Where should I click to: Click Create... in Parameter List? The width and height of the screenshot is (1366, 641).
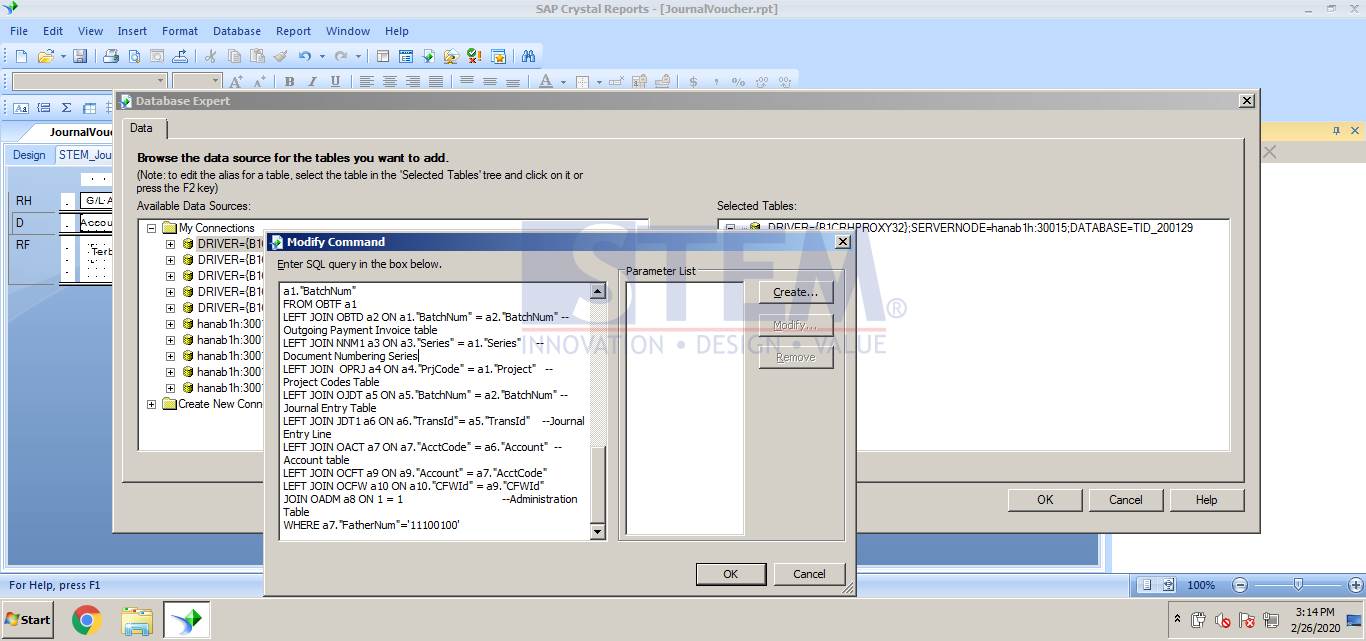[796, 292]
